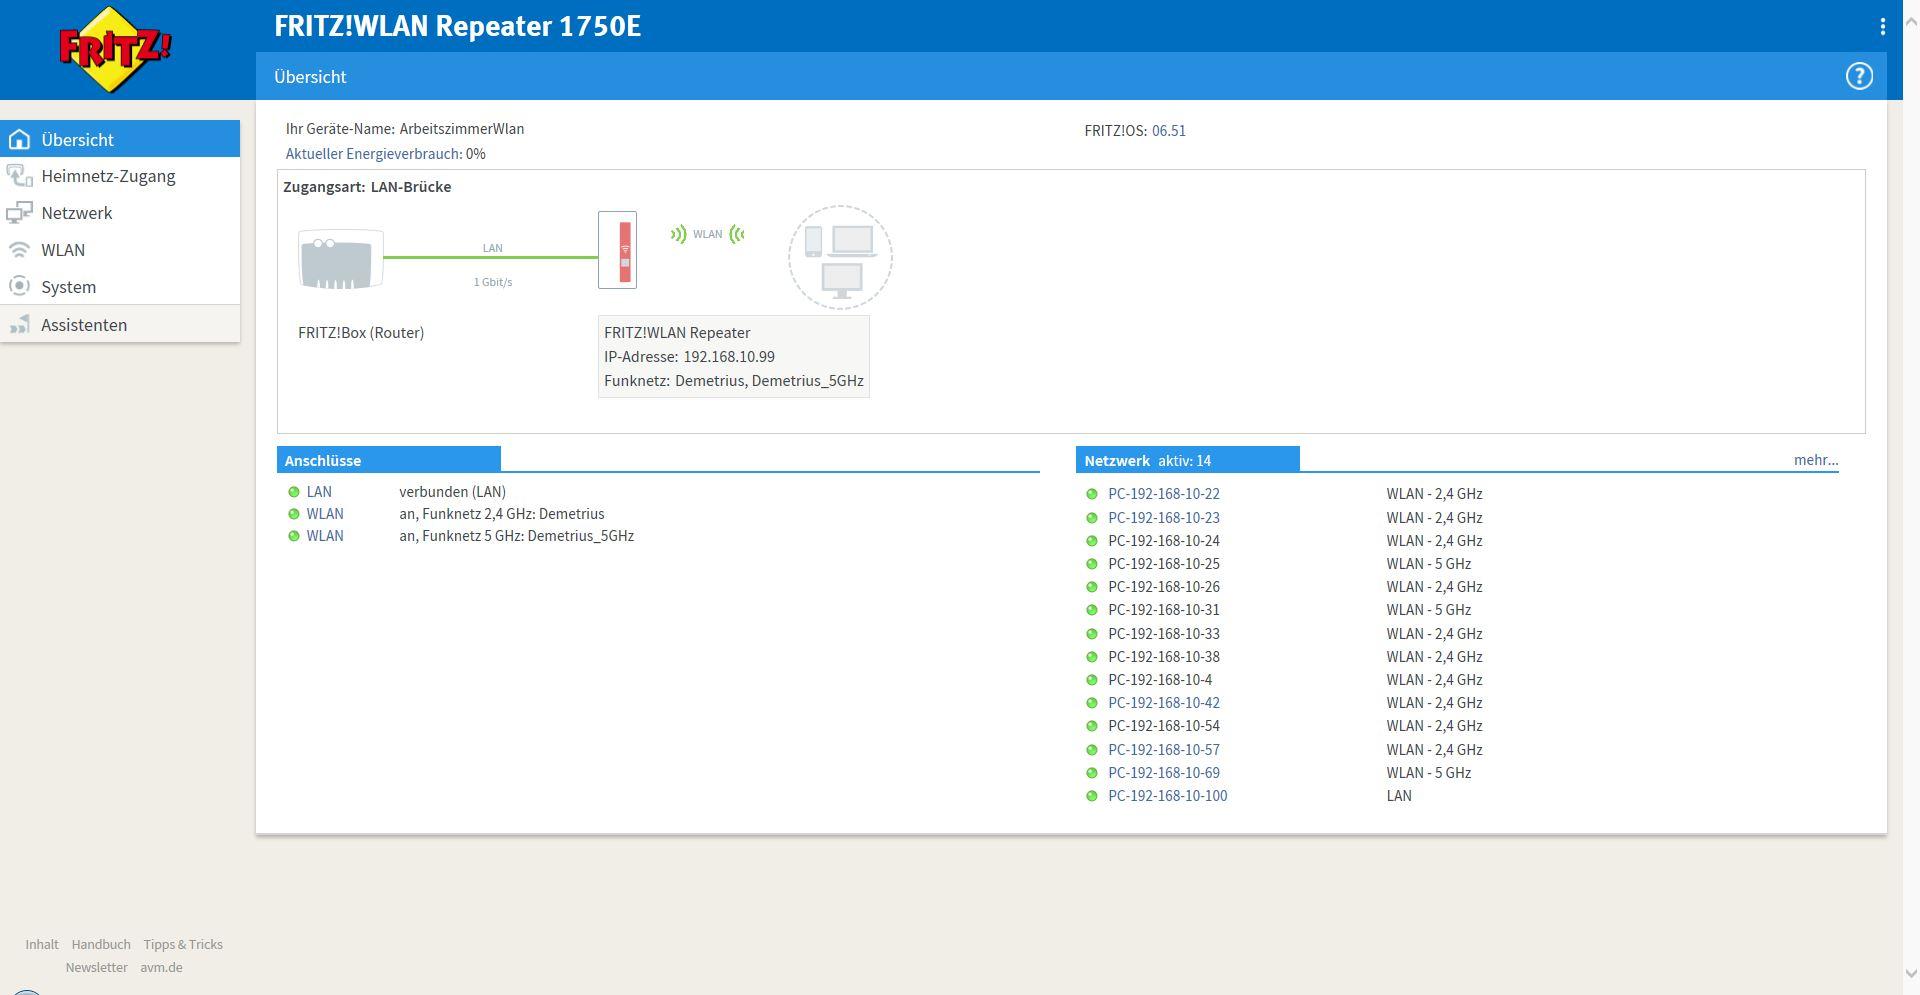Click the Zugangsart LAN-Brücke label

pyautogui.click(x=367, y=187)
